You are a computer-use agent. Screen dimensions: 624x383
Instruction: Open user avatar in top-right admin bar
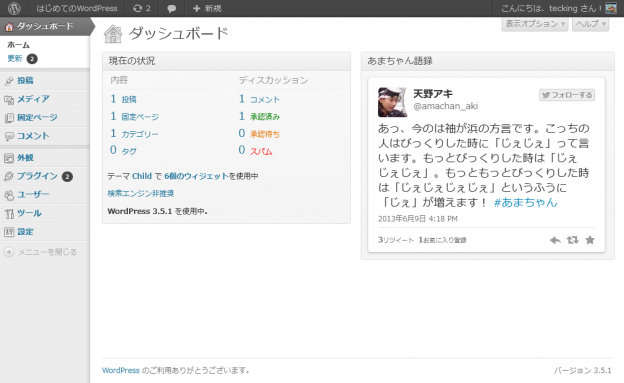[611, 8]
